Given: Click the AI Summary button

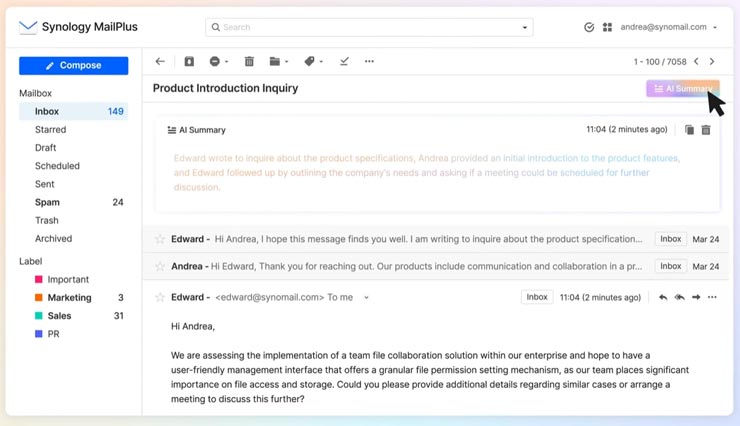Looking at the screenshot, I should pos(682,89).
